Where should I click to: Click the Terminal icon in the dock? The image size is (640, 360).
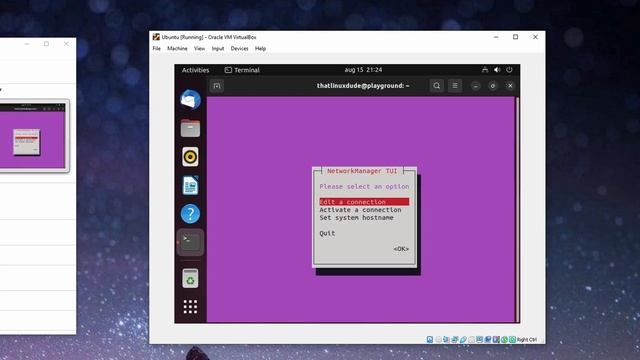pyautogui.click(x=190, y=242)
